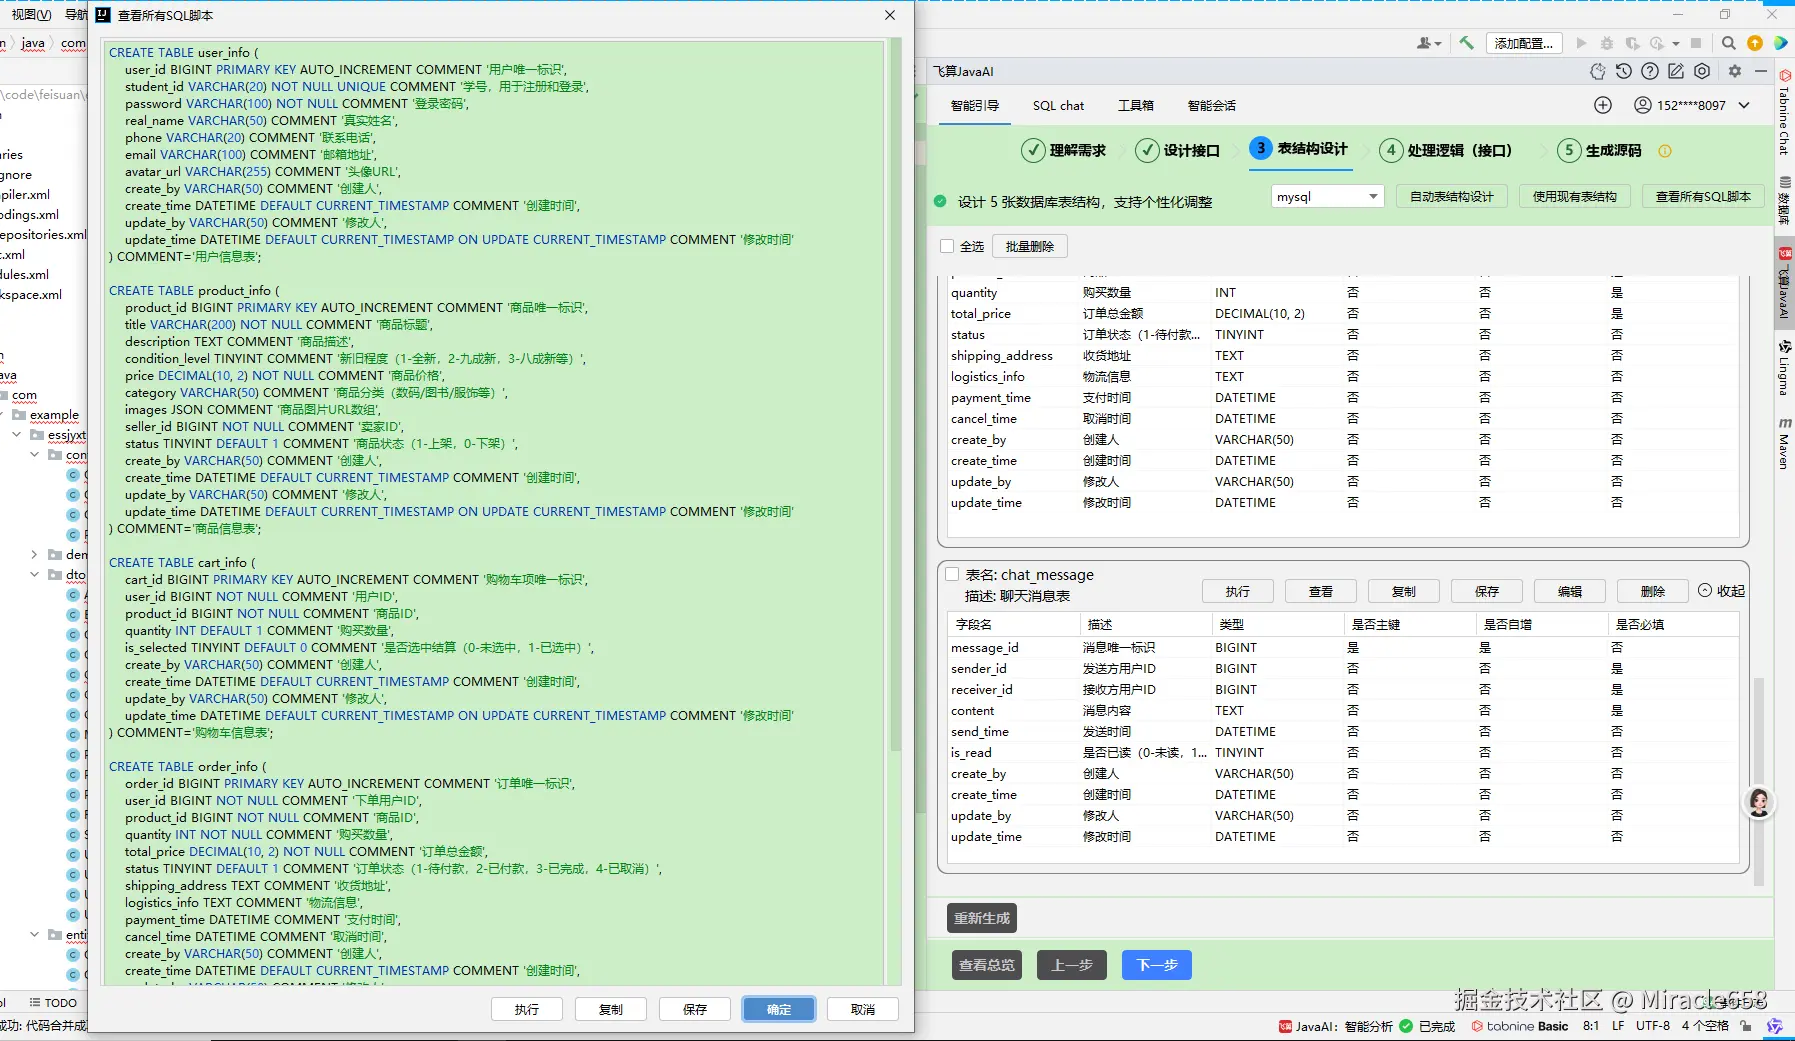The width and height of the screenshot is (1795, 1041).
Task: Switch to the SQL chat tab
Action: click(1058, 106)
